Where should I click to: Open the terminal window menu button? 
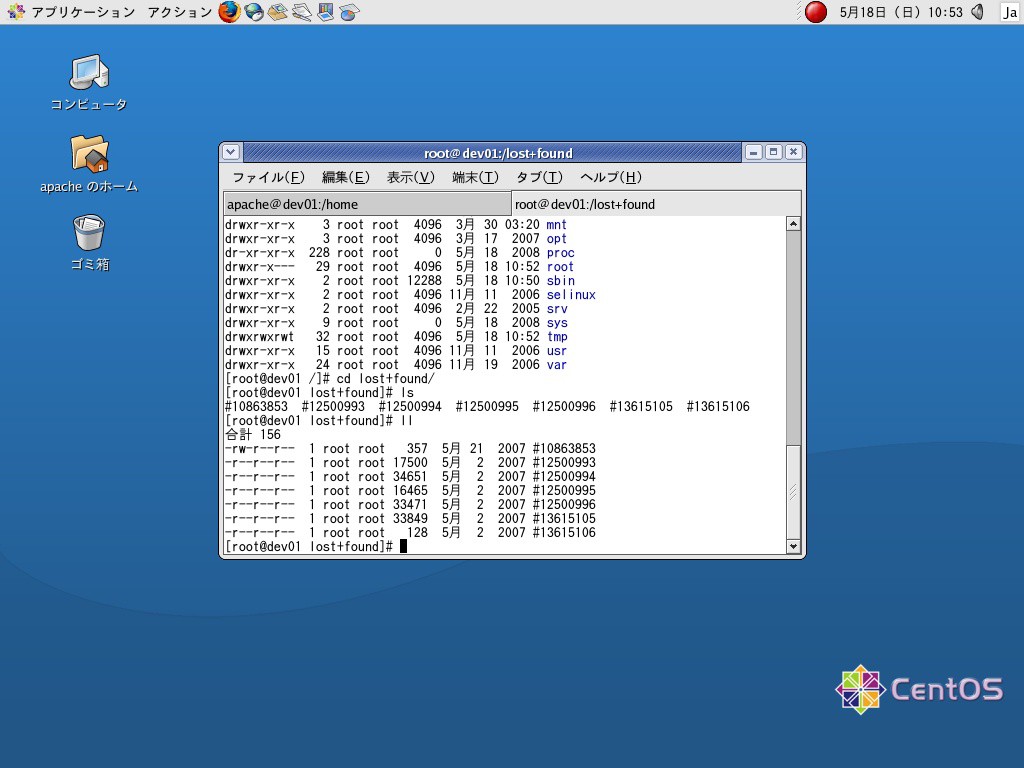click(x=231, y=152)
